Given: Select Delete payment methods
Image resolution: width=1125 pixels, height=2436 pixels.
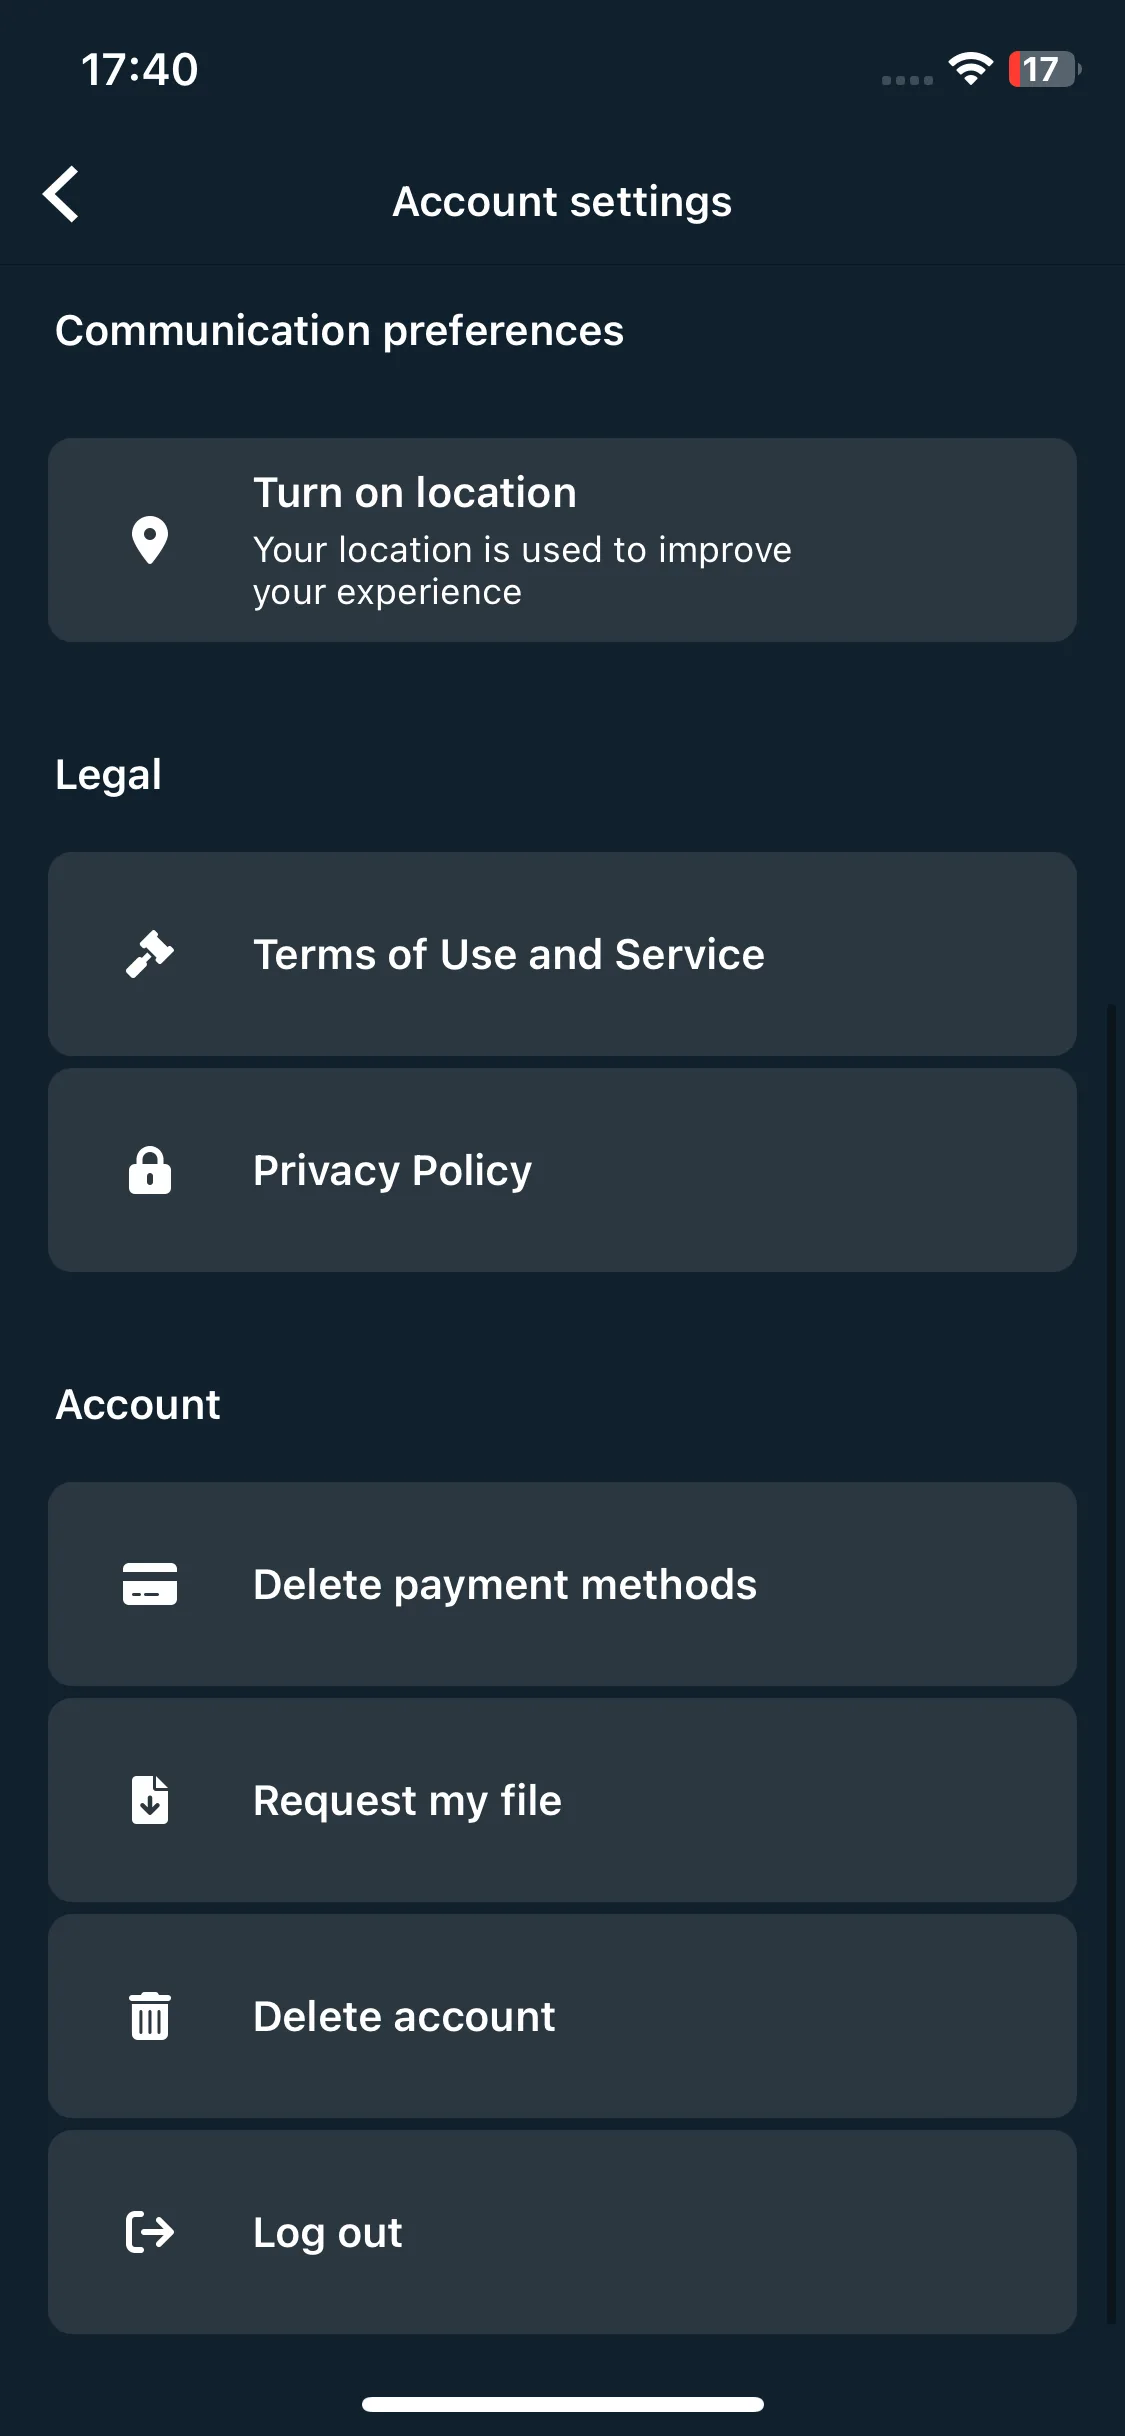Looking at the screenshot, I should [x=562, y=1584].
